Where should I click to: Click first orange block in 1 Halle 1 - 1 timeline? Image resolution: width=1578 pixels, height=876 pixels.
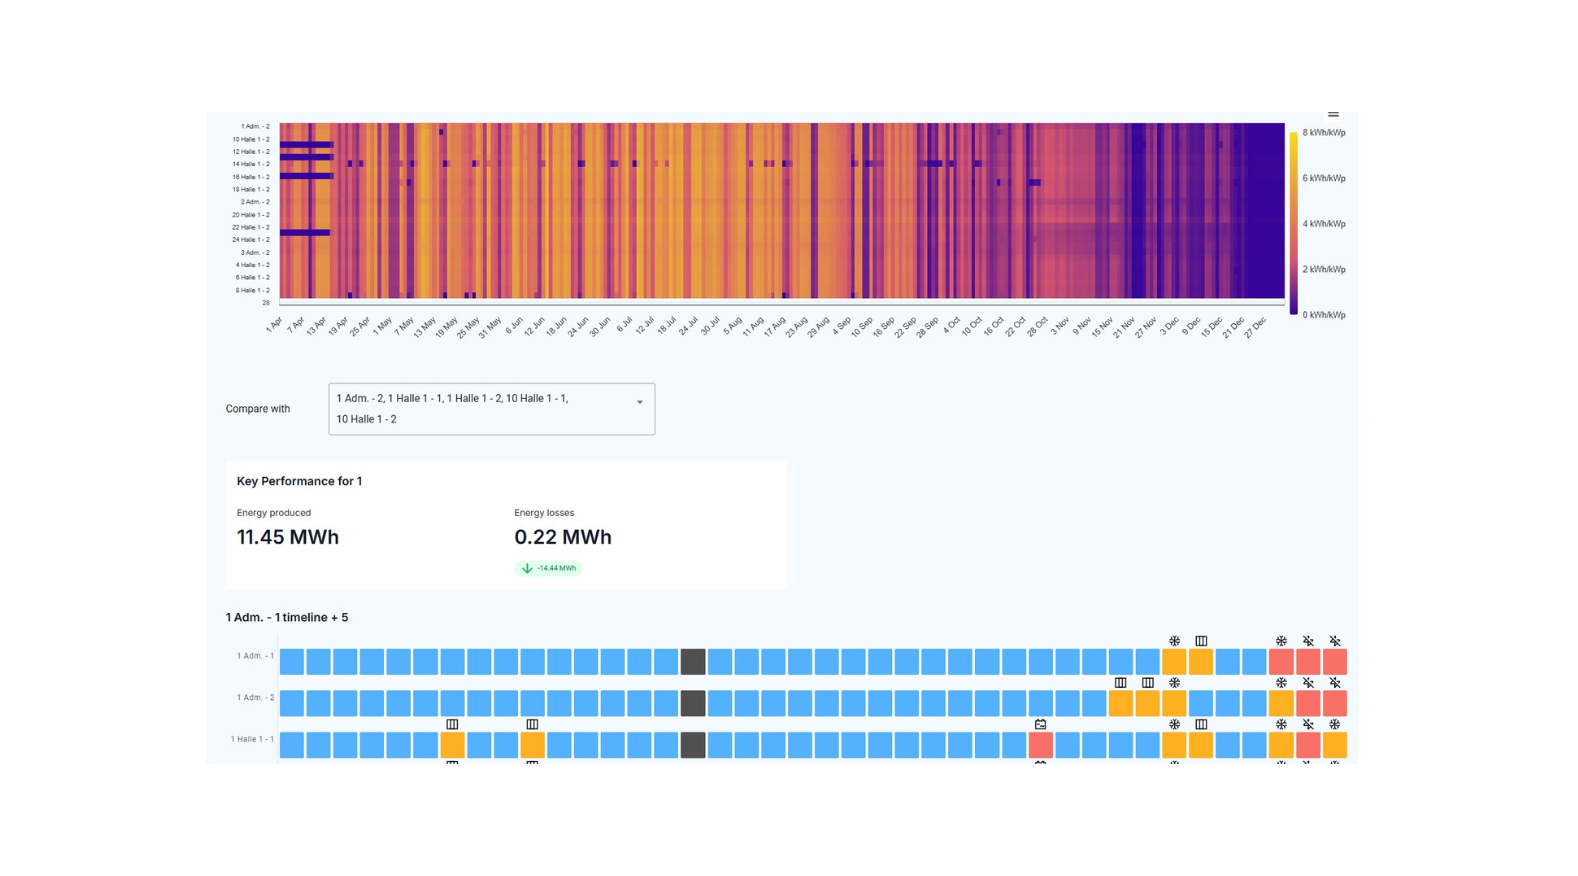[452, 745]
